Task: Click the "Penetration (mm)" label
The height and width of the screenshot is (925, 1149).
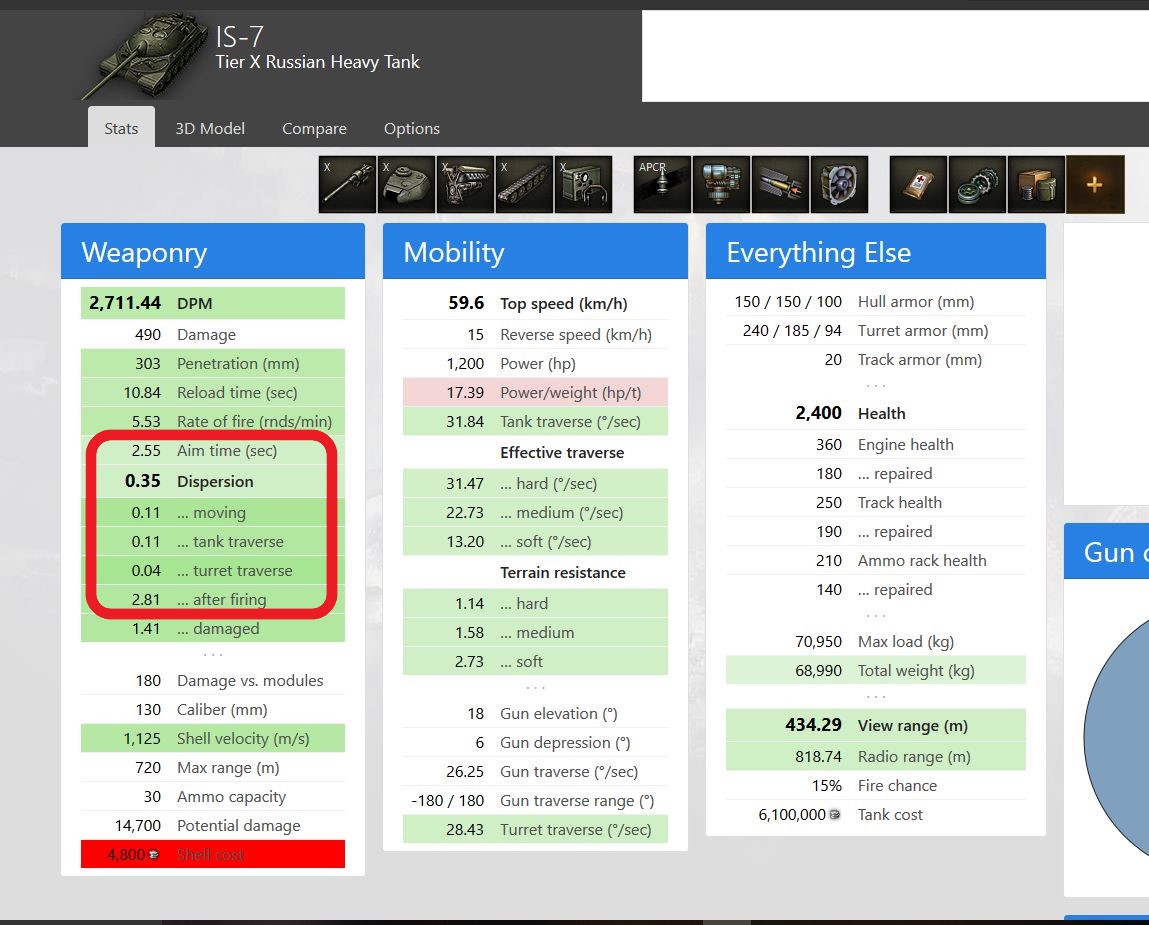Action: (x=238, y=364)
